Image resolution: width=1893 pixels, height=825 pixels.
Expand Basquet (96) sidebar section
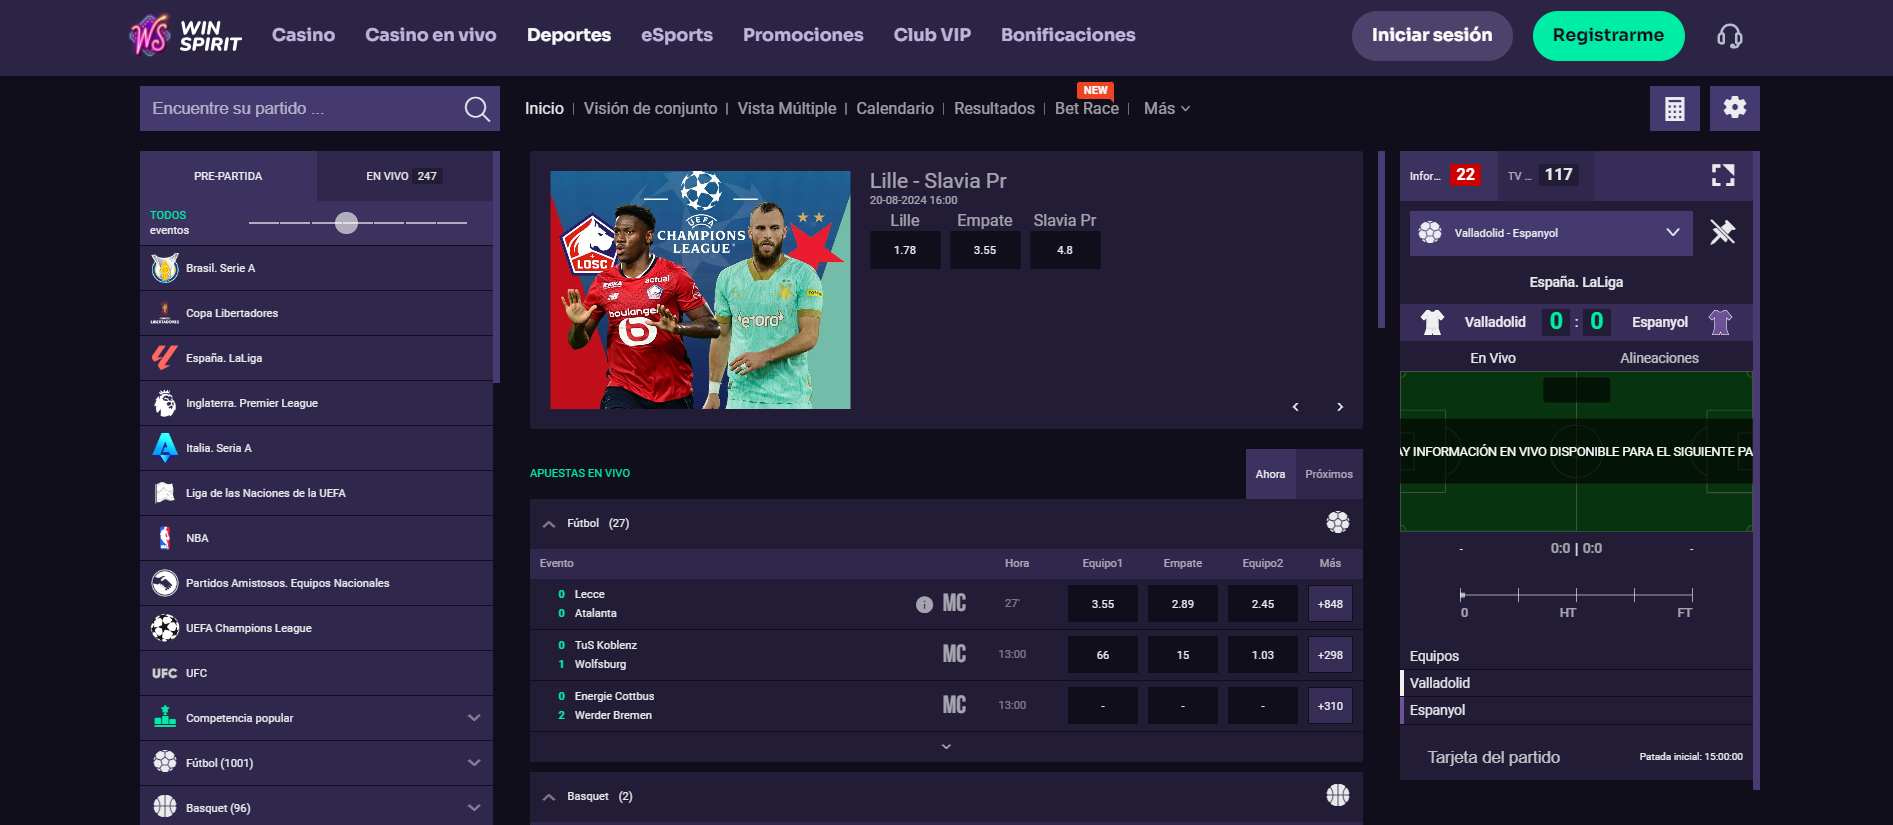point(474,808)
